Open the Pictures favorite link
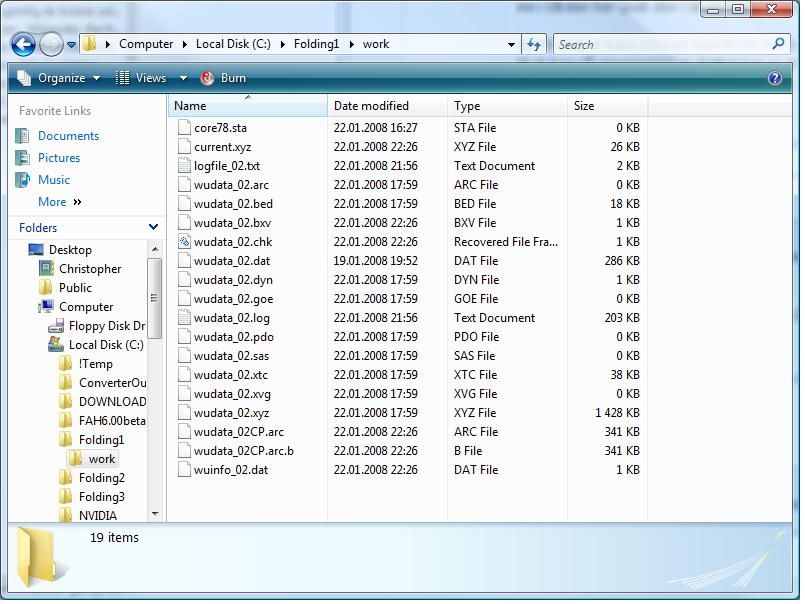805x604 pixels. 59,158
